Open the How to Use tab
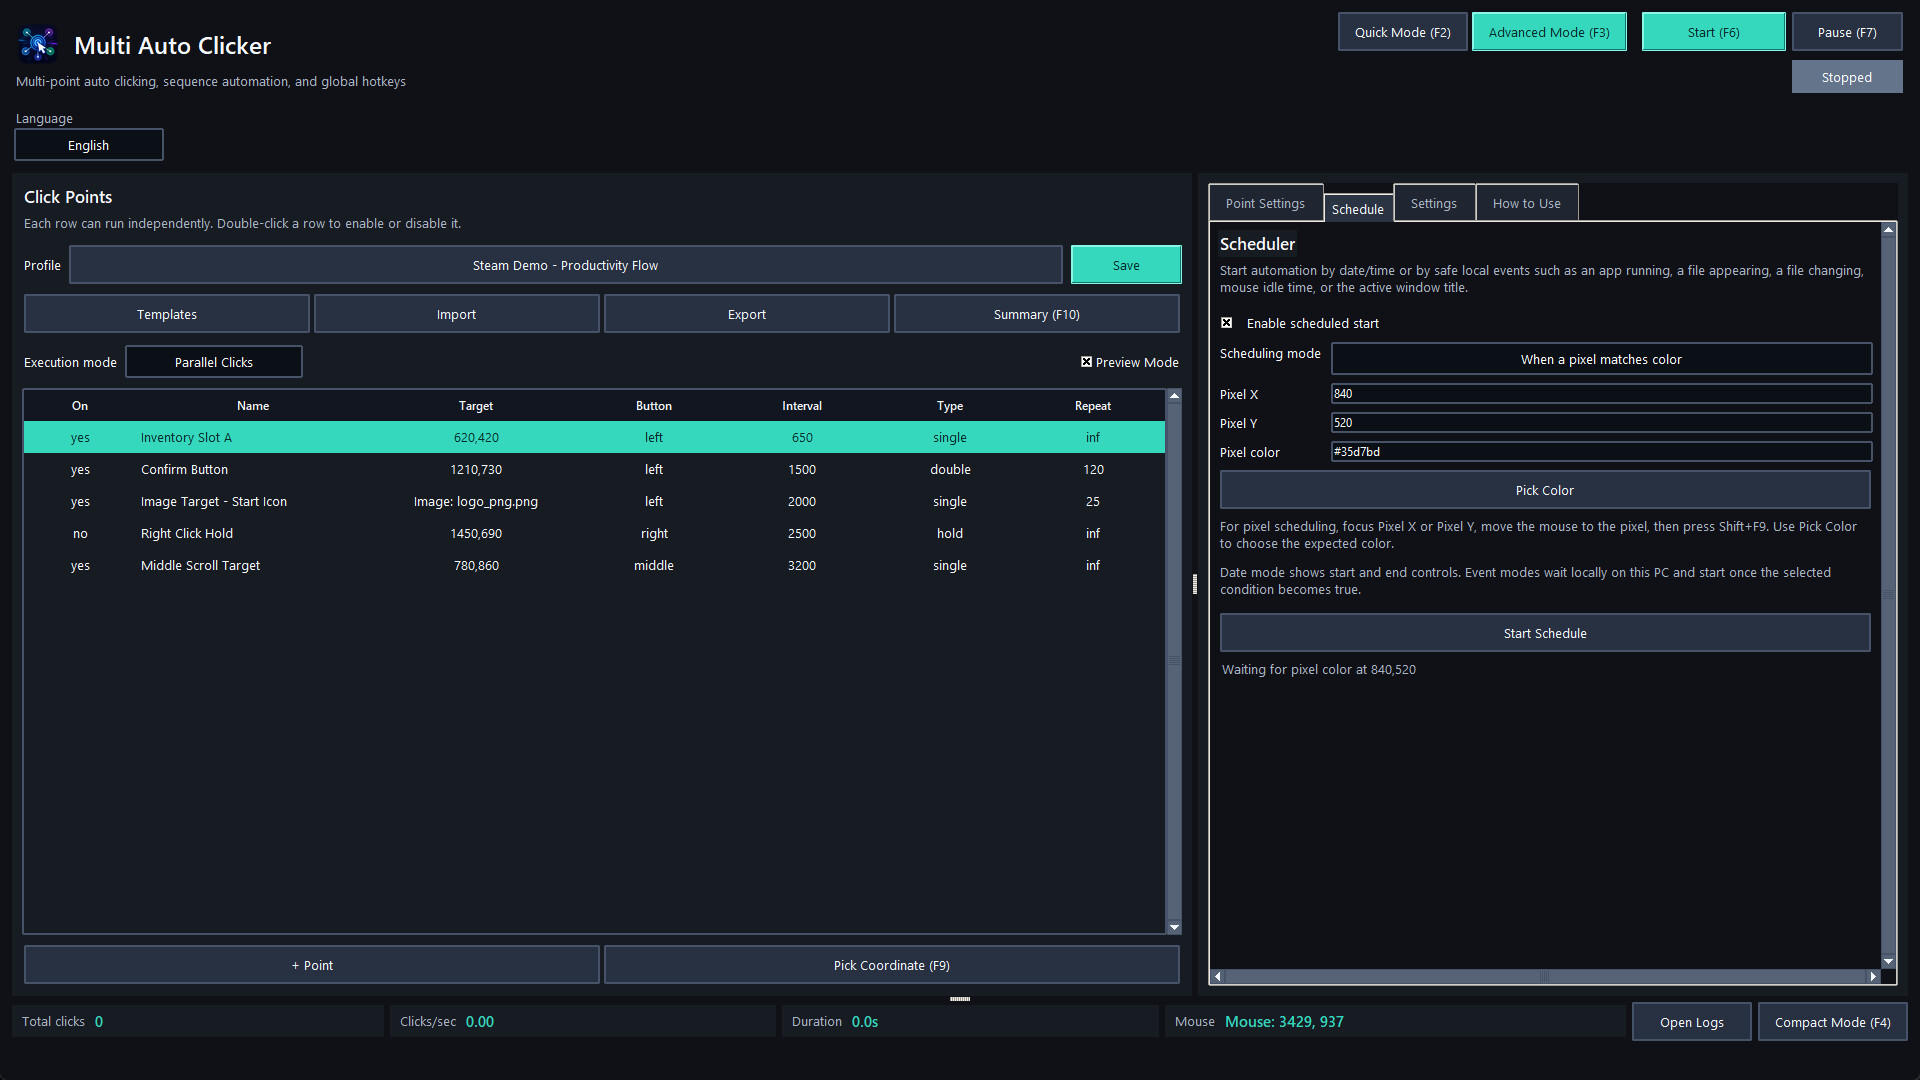Viewport: 1920px width, 1080px height. (1526, 203)
